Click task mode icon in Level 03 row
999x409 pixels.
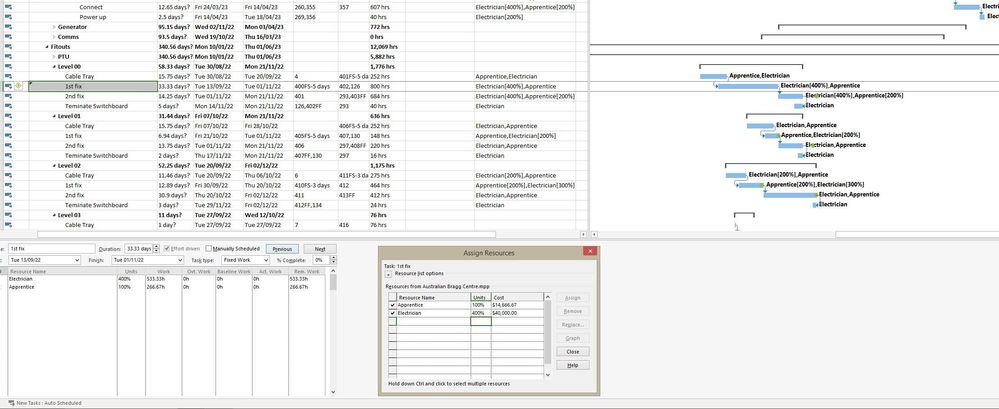pyautogui.click(x=8, y=215)
